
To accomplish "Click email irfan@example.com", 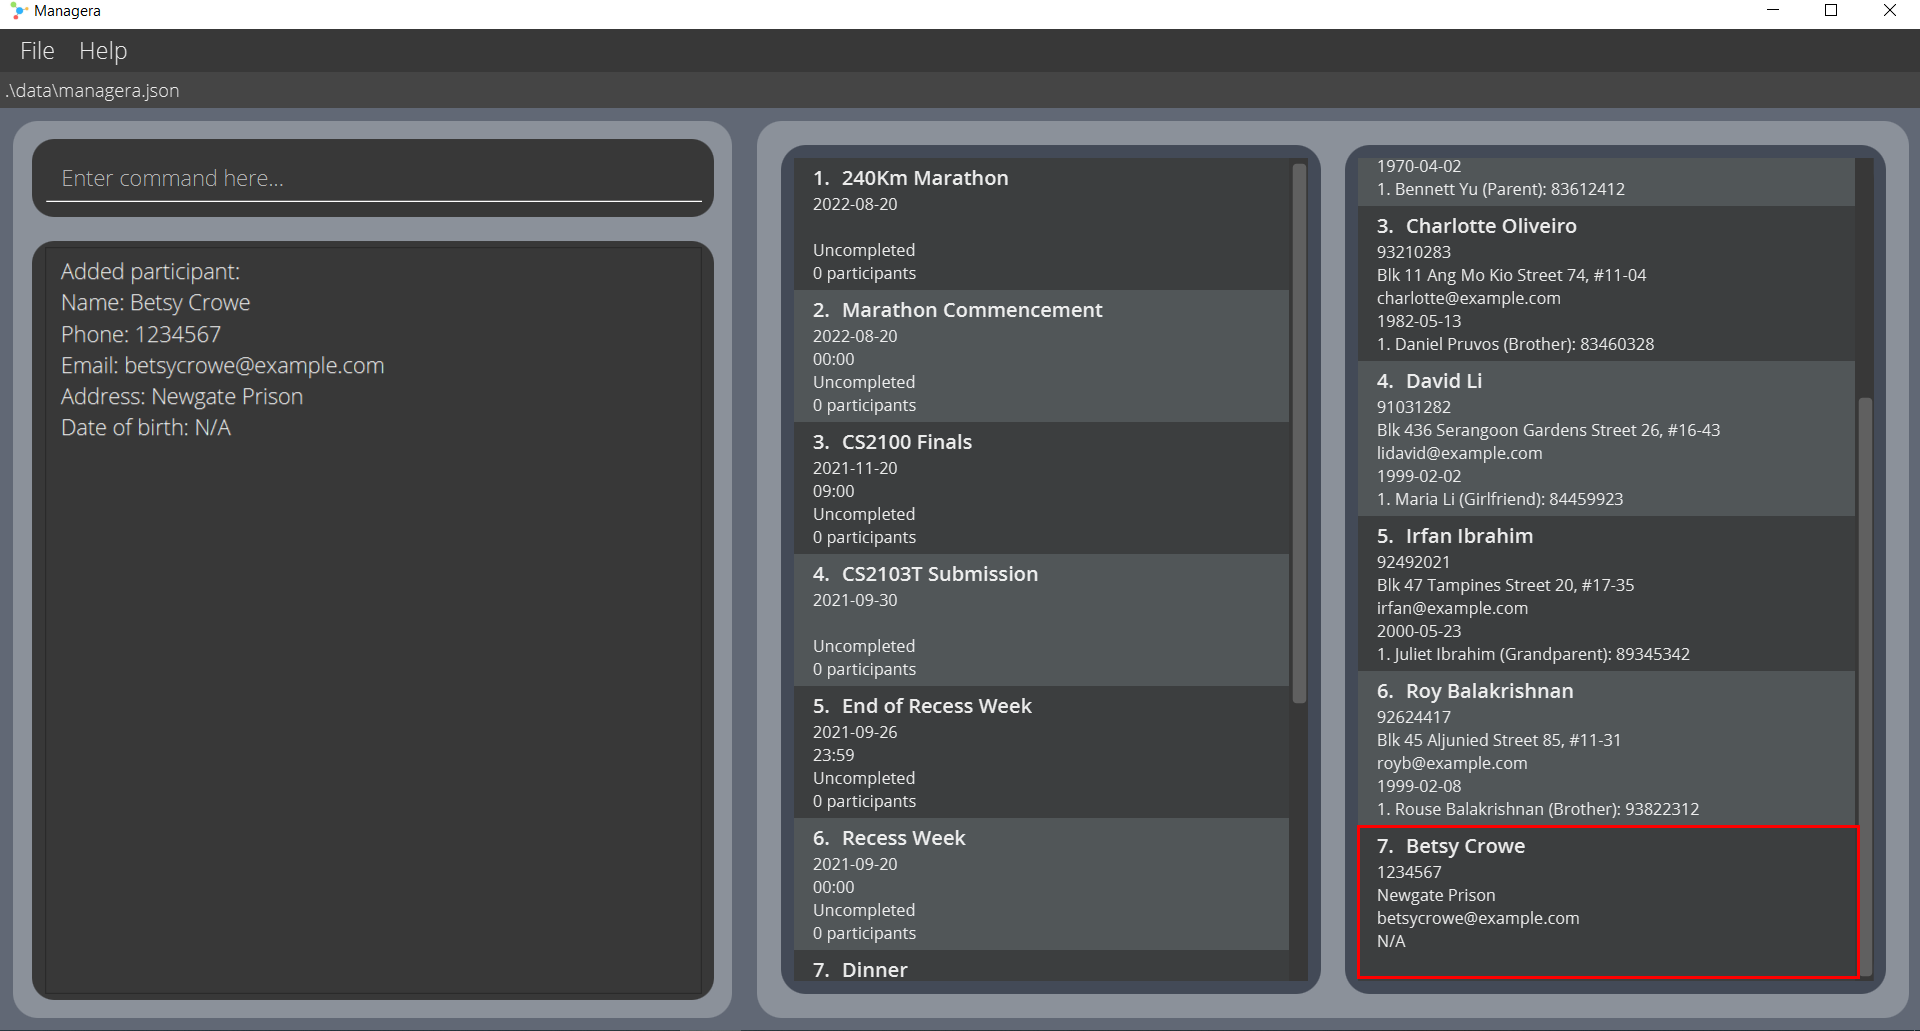I will click(x=1452, y=608).
